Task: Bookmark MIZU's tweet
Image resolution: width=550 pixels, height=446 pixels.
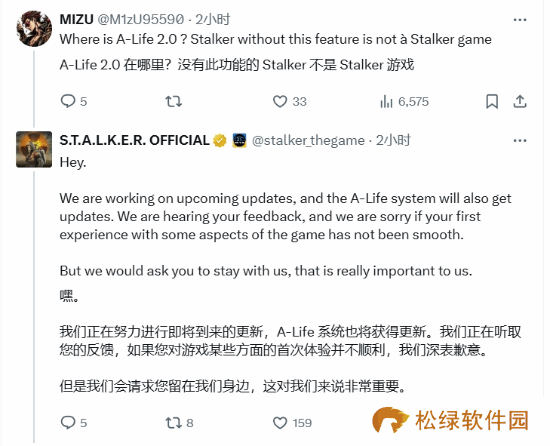Action: click(492, 102)
